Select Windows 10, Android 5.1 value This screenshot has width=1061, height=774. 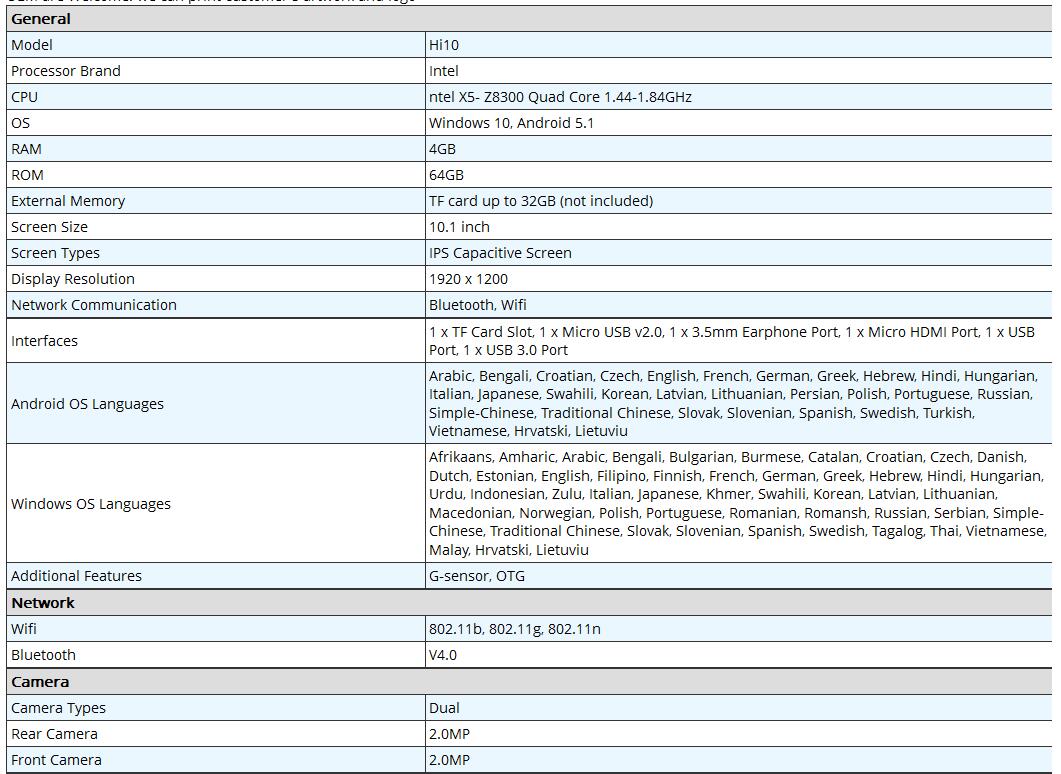(x=512, y=123)
